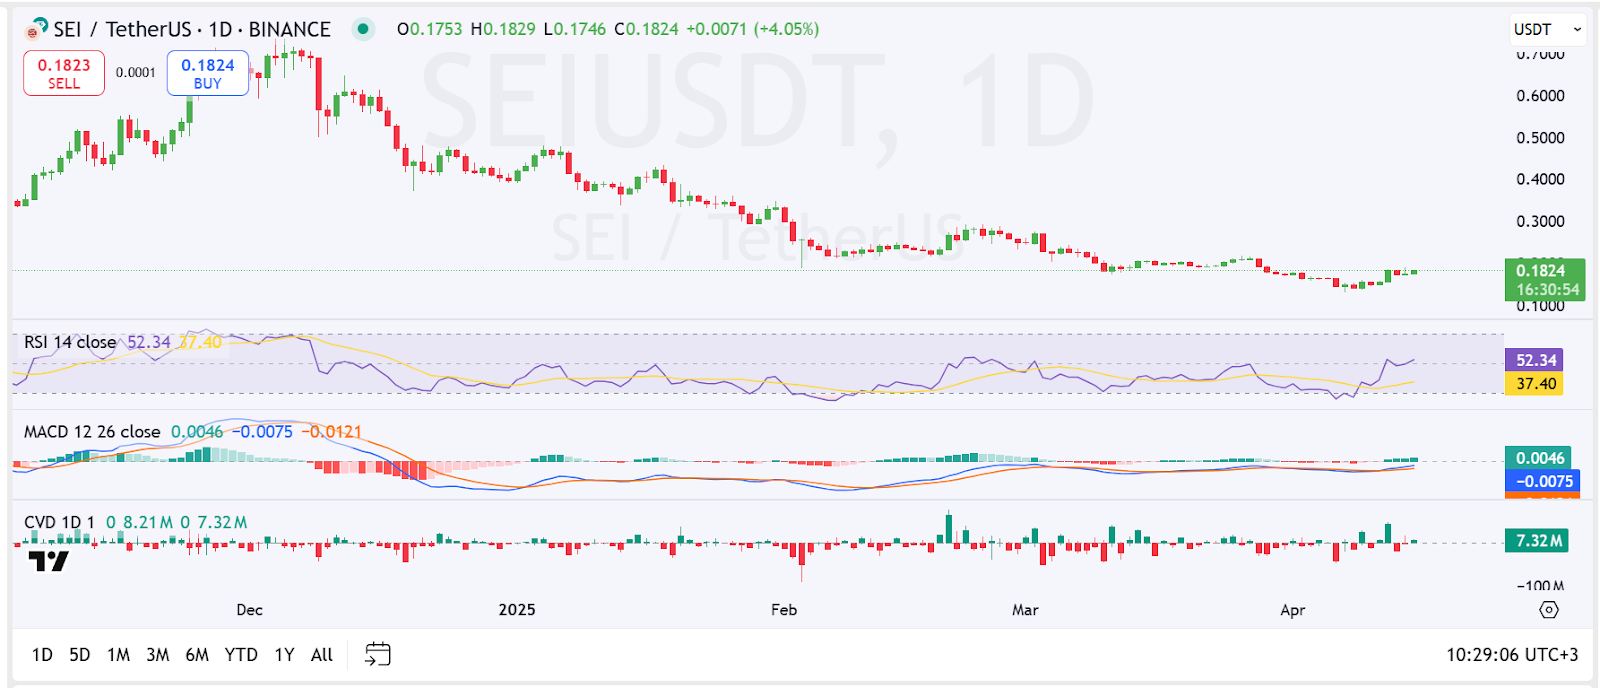Click the RSI value 52.34 in legend
Screen dimensions: 1600x688
point(149,342)
